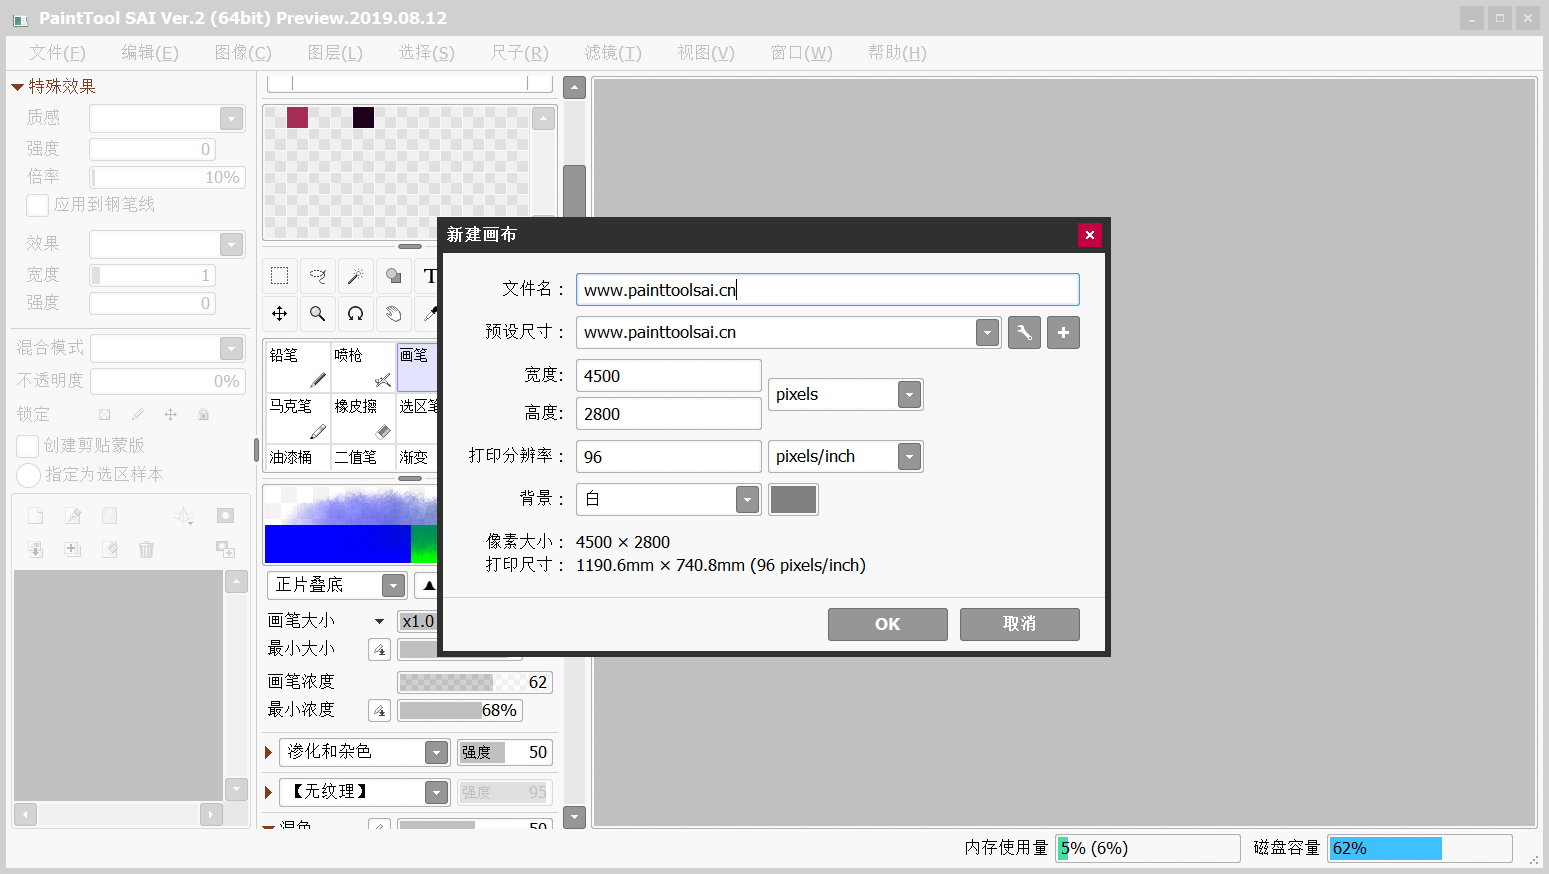1549x874 pixels.
Task: Click the 高度 height input field
Action: (x=669, y=414)
